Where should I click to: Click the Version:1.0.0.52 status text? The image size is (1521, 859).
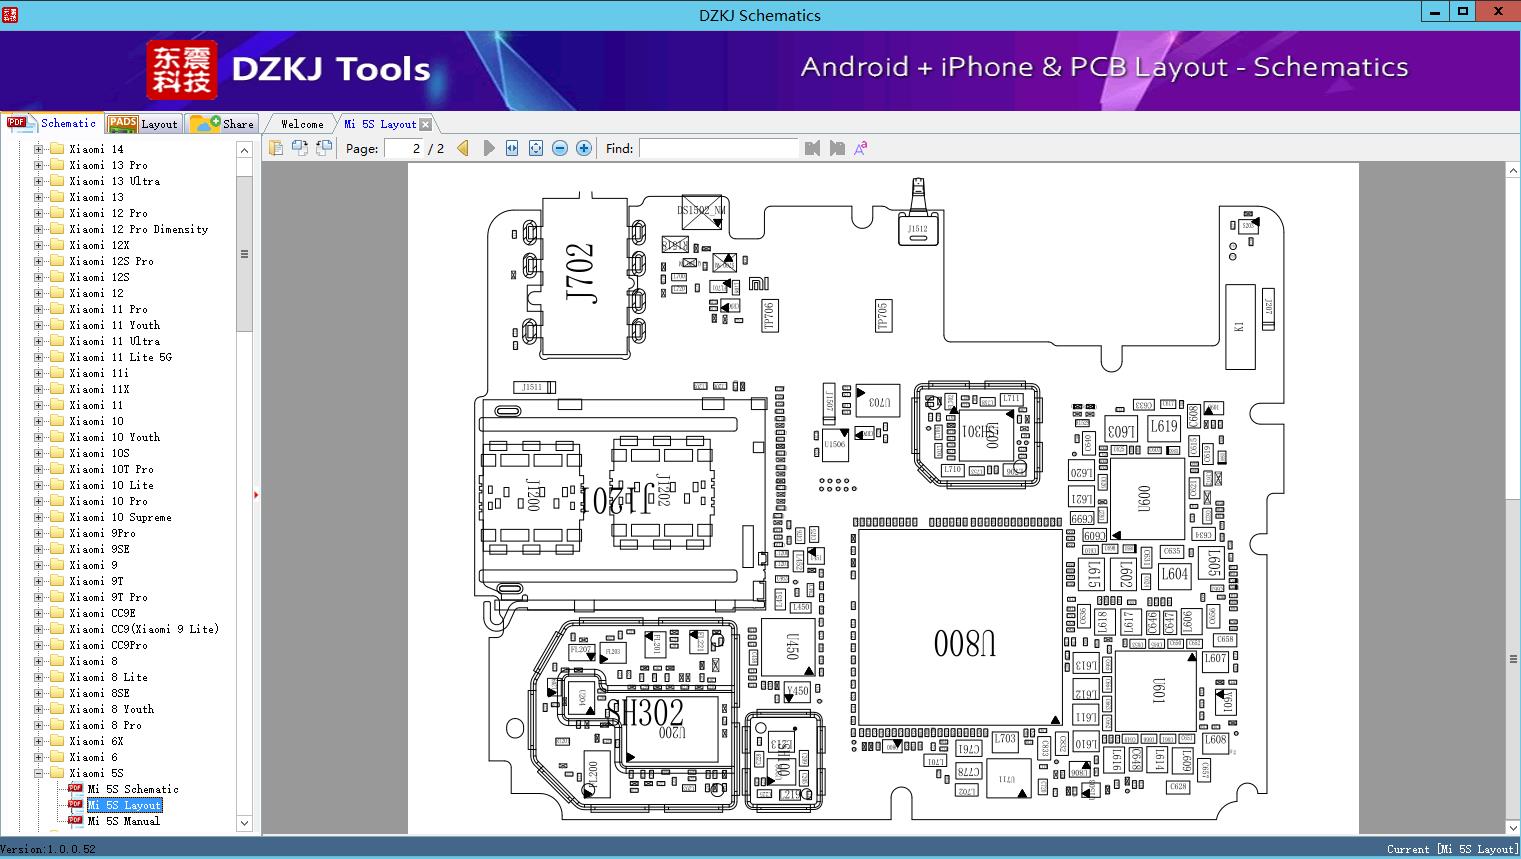point(48,849)
